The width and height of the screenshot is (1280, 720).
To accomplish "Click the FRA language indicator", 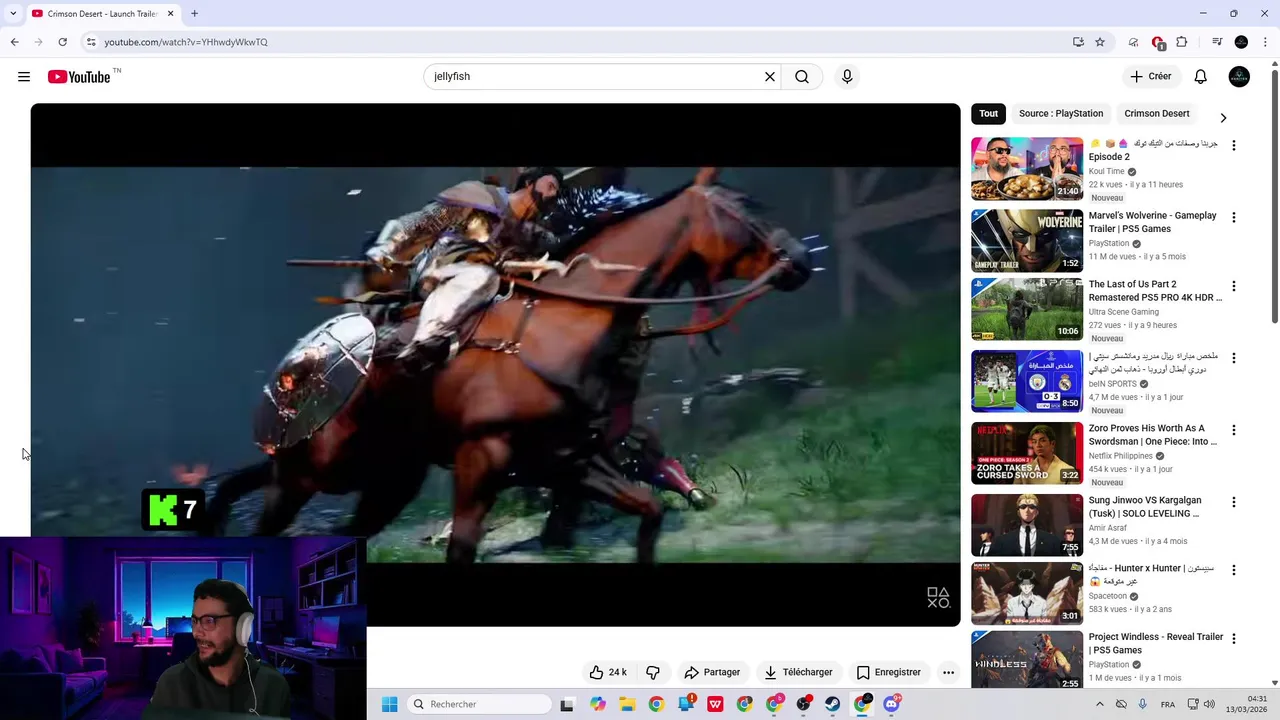I will [1167, 704].
